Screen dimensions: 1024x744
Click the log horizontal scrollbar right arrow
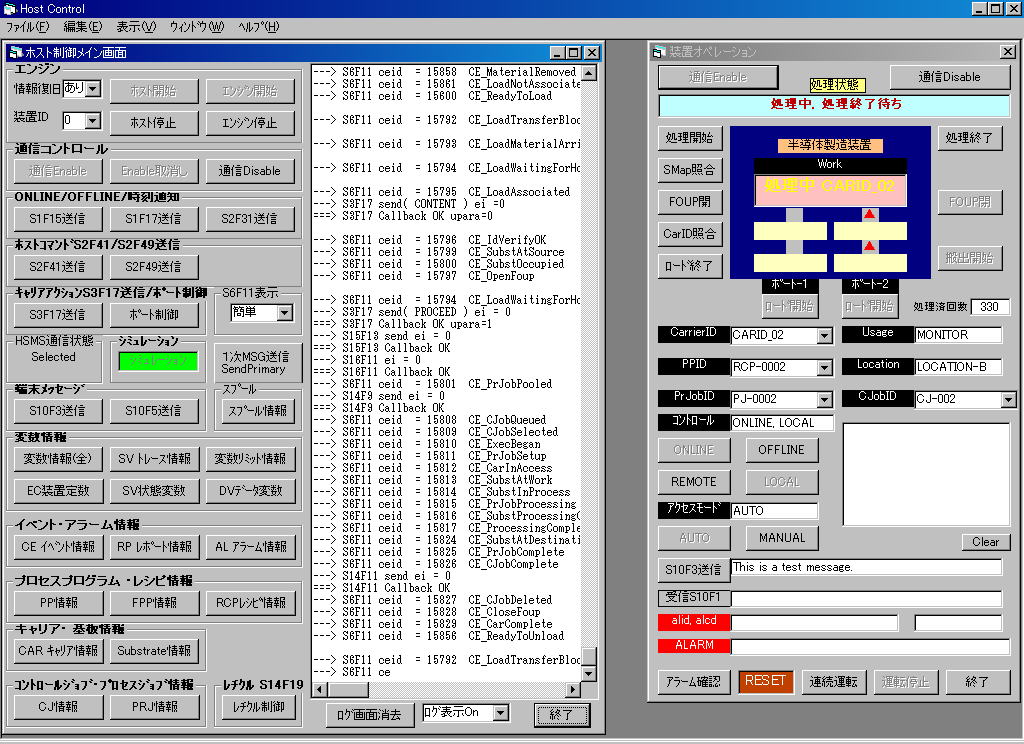[573, 689]
